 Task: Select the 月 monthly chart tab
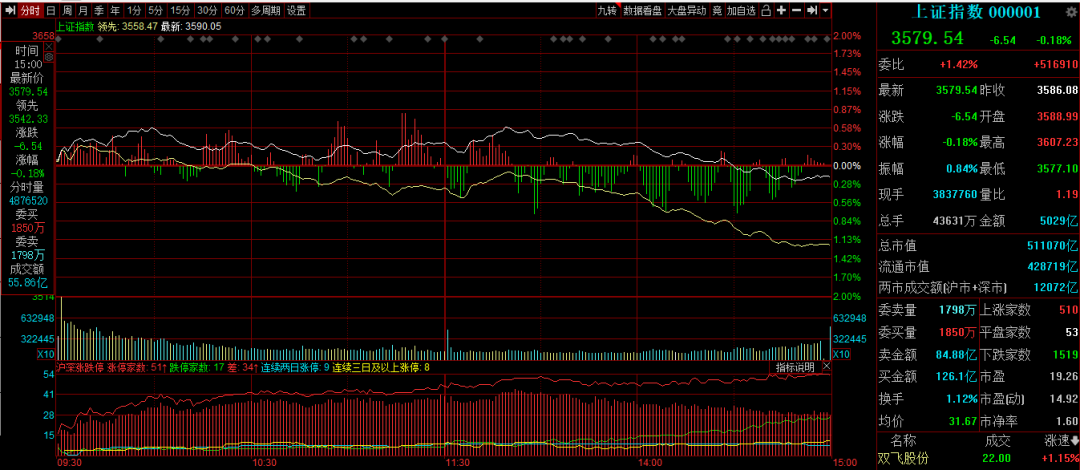tap(83, 10)
